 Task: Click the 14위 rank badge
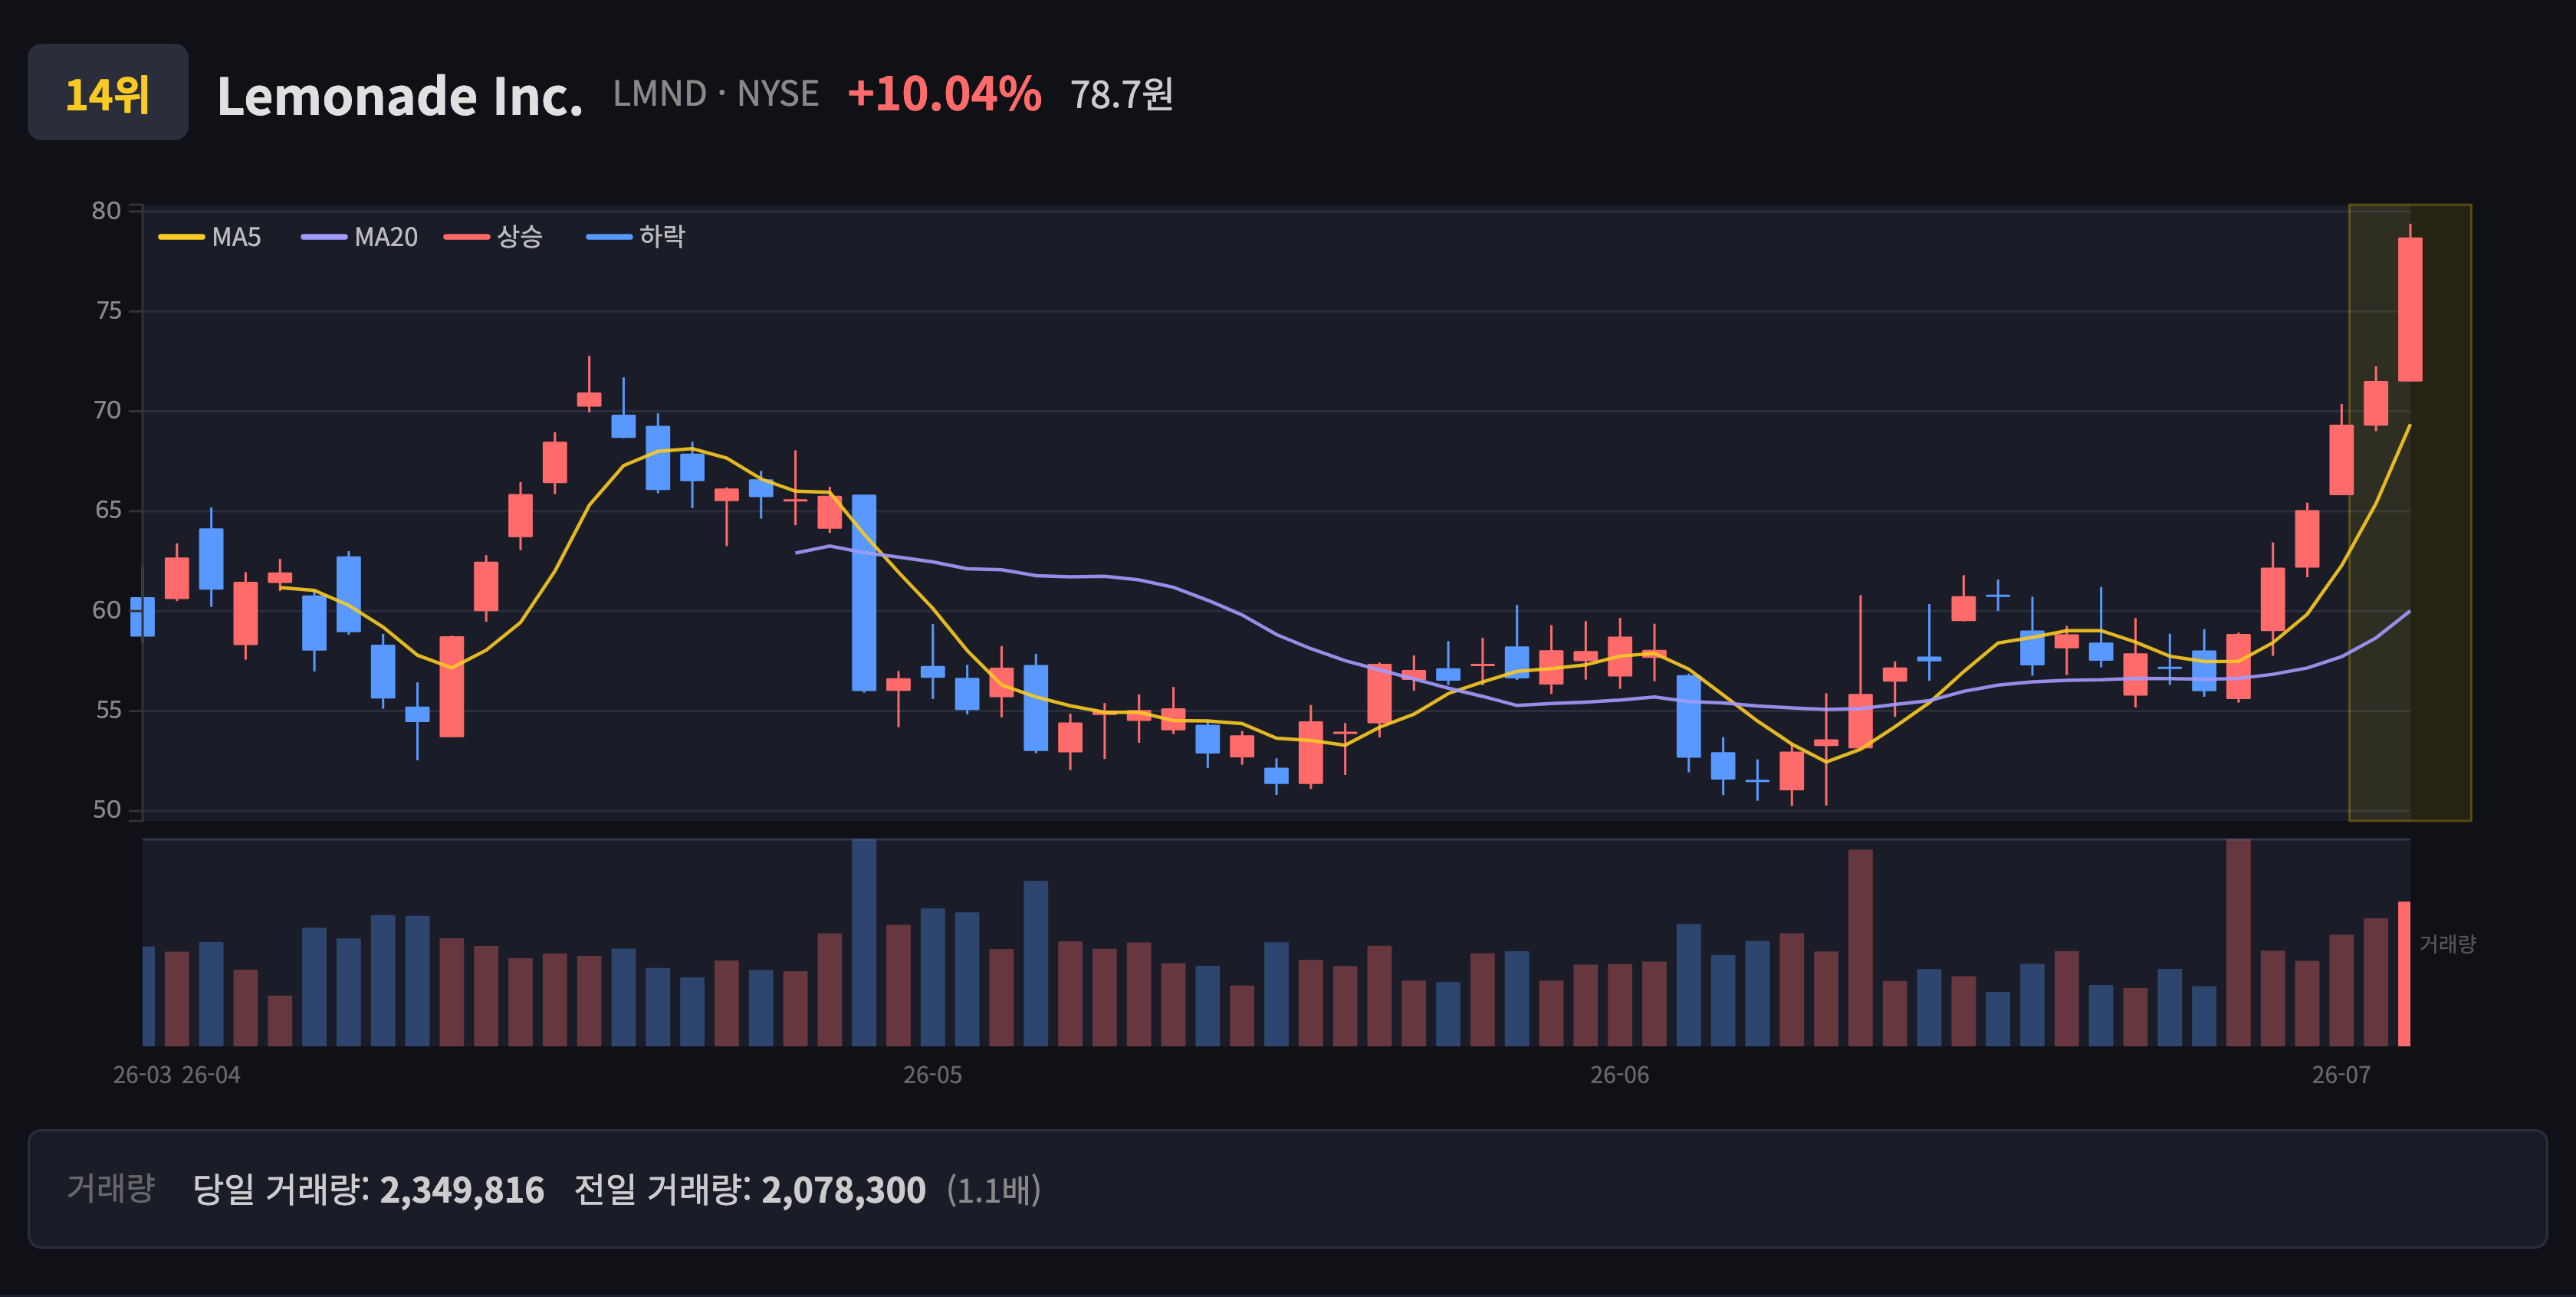[108, 92]
